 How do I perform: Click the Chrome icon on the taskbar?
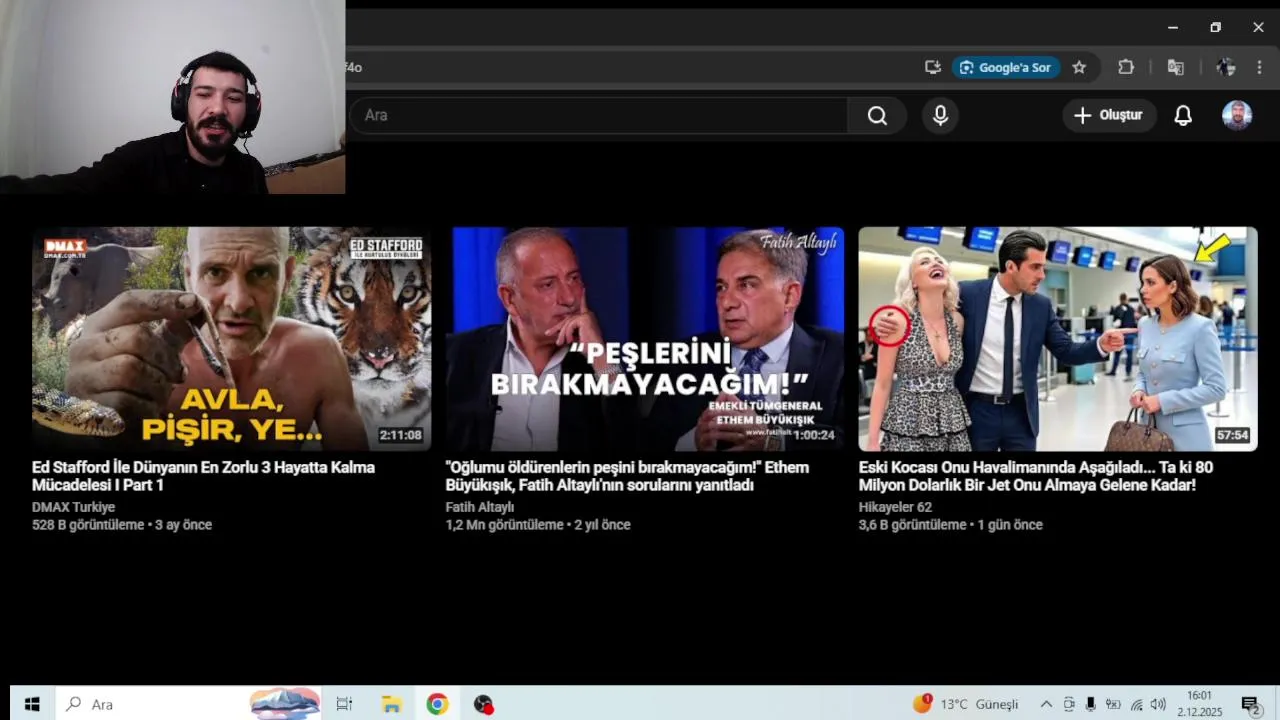[x=437, y=704]
